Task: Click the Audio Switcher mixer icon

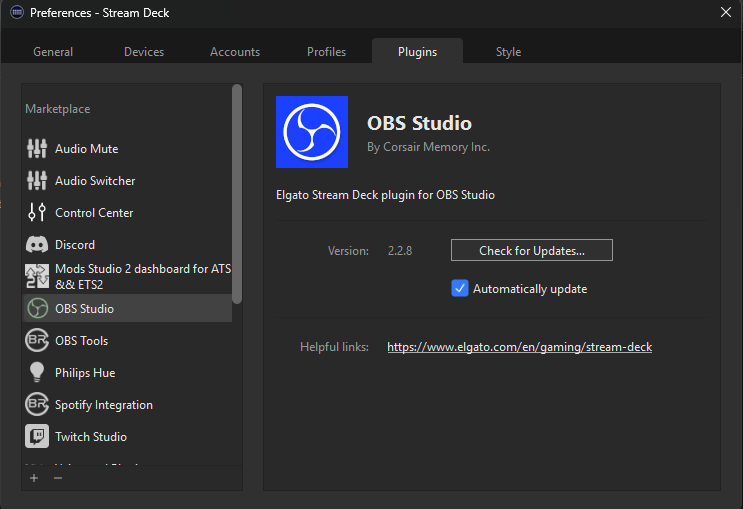Action: click(37, 181)
